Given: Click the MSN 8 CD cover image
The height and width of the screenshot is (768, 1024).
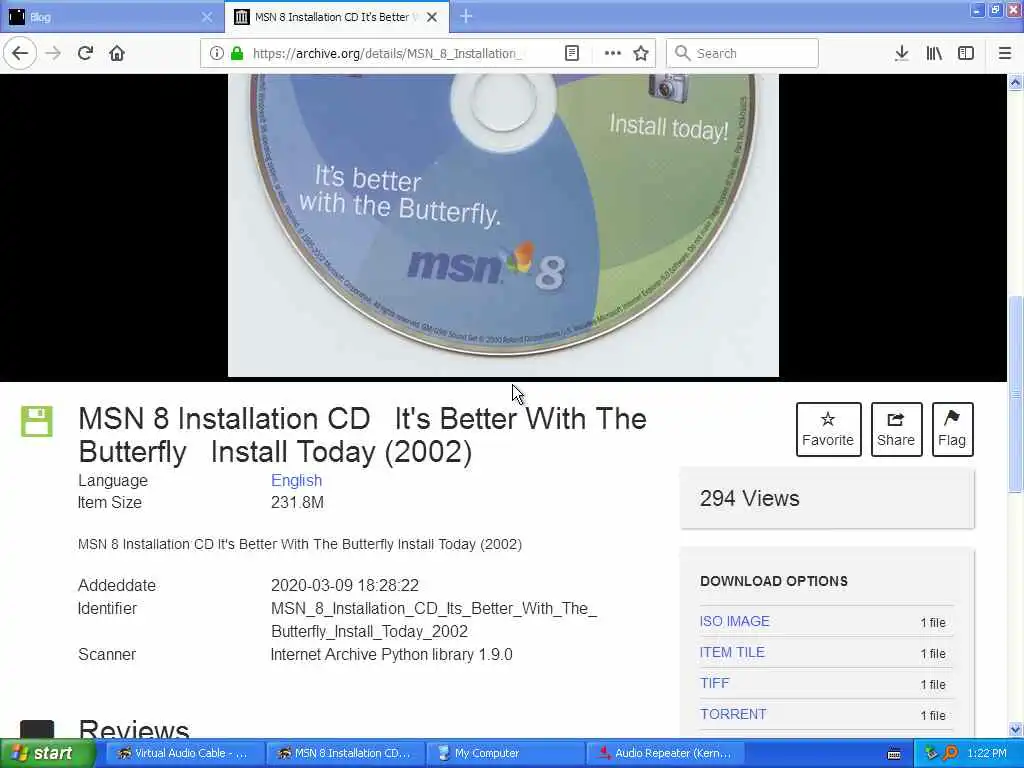Looking at the screenshot, I should (x=503, y=225).
